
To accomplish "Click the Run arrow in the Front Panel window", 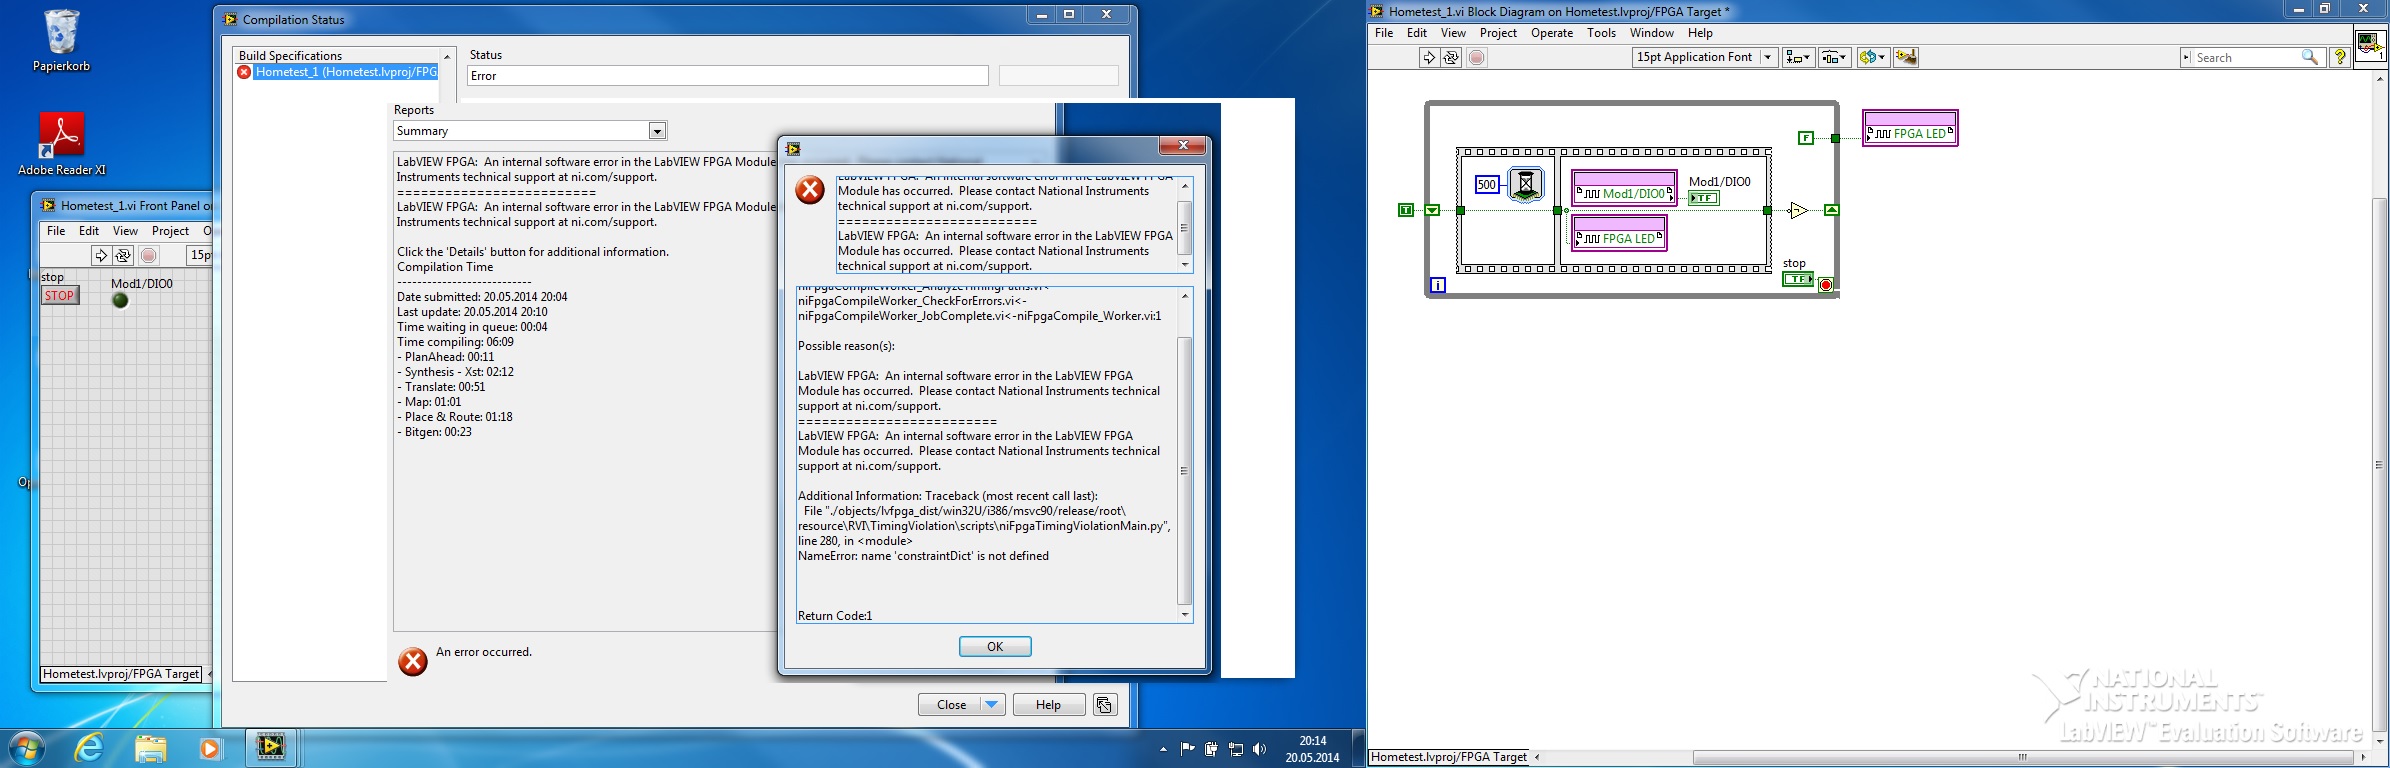I will click(101, 255).
